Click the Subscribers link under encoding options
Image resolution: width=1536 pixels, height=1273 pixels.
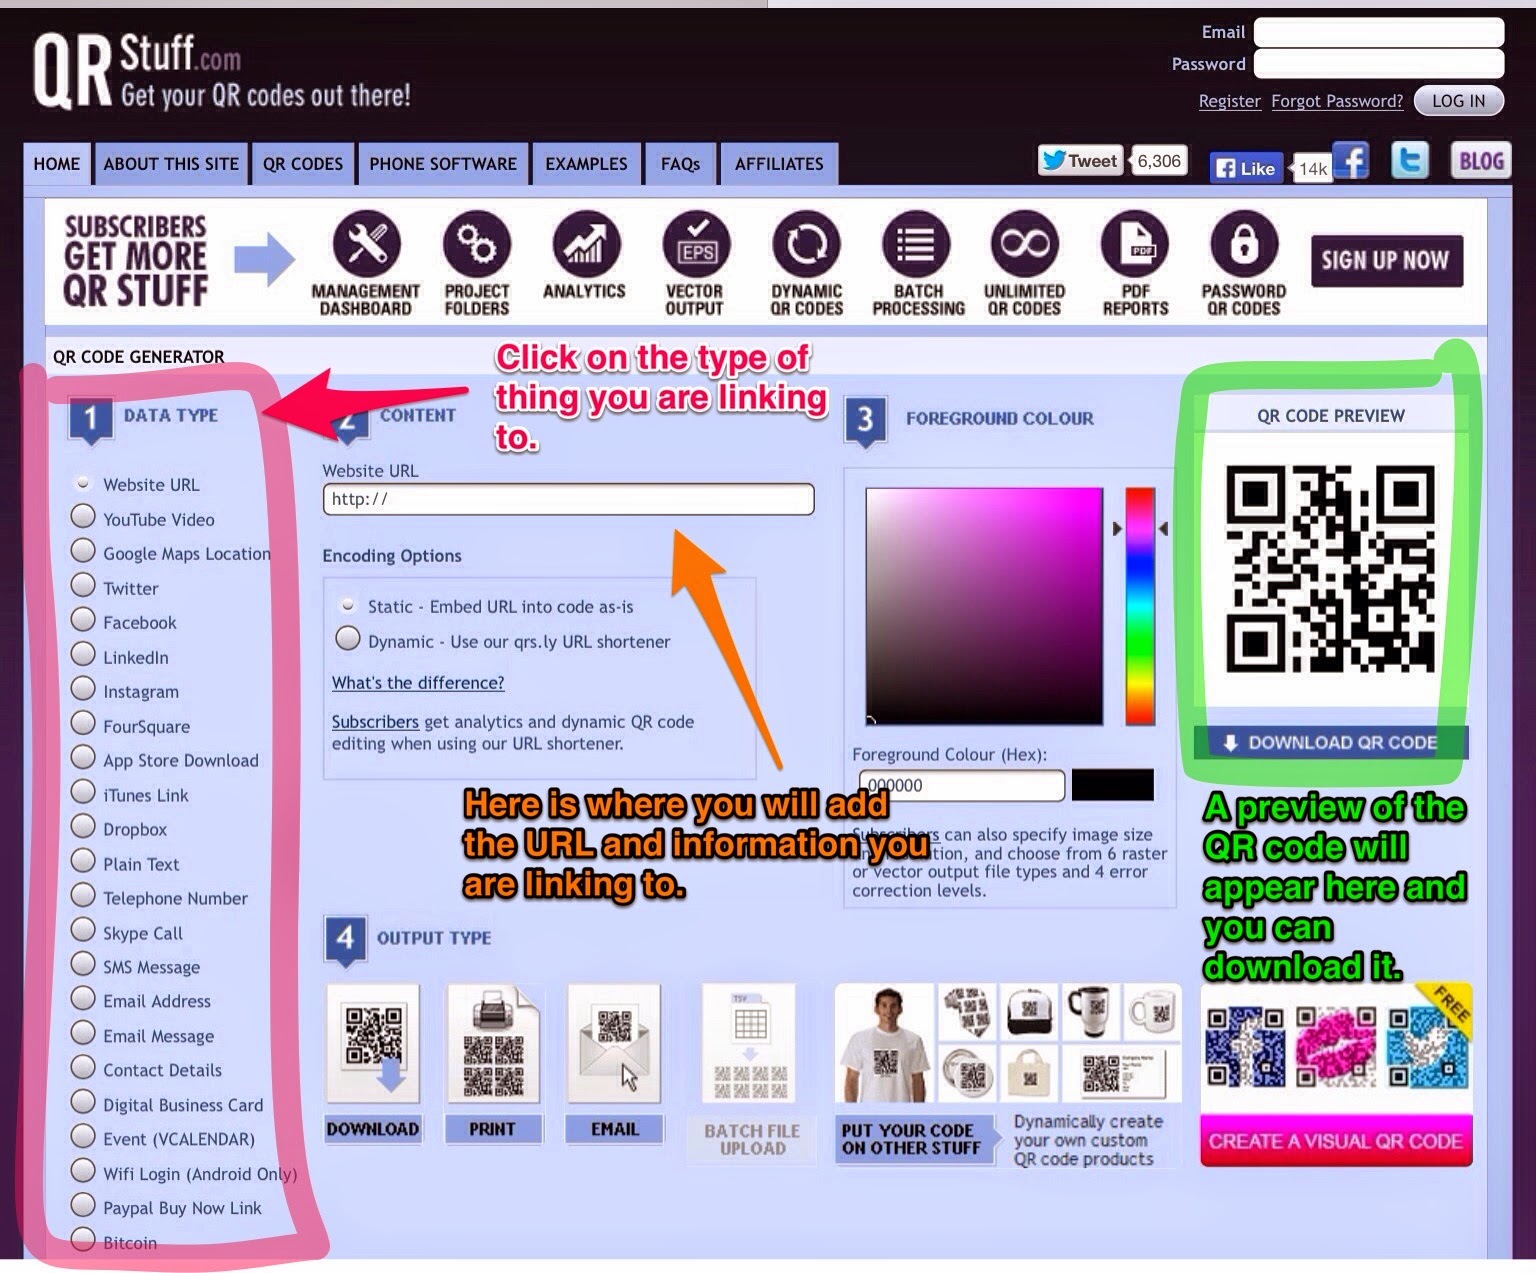click(375, 721)
